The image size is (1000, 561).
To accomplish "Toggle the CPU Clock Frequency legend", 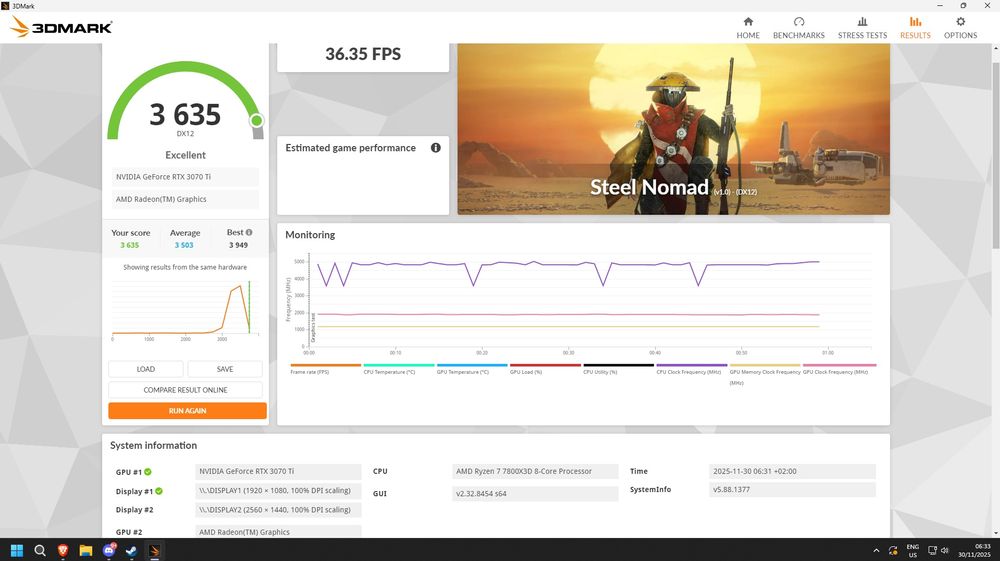I will click(x=691, y=369).
